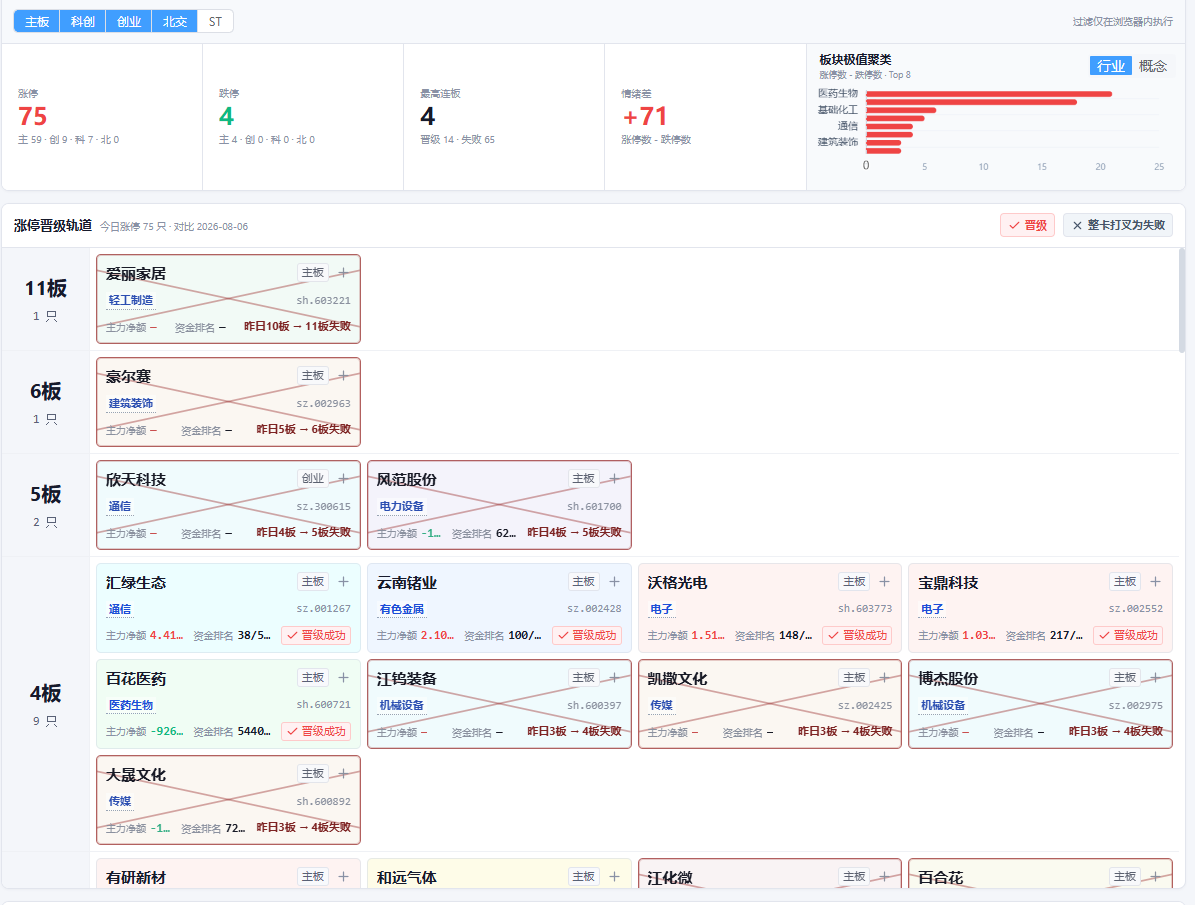This screenshot has height=905, width=1195.
Task: Toggle the 整卡打叉为失败 legend filter
Action: 1118,226
